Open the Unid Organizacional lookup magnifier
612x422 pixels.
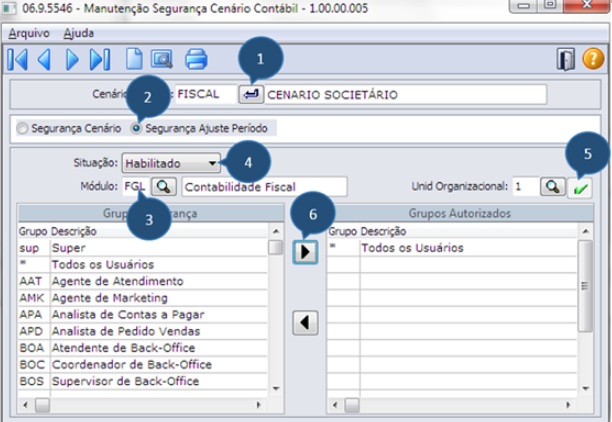click(553, 187)
